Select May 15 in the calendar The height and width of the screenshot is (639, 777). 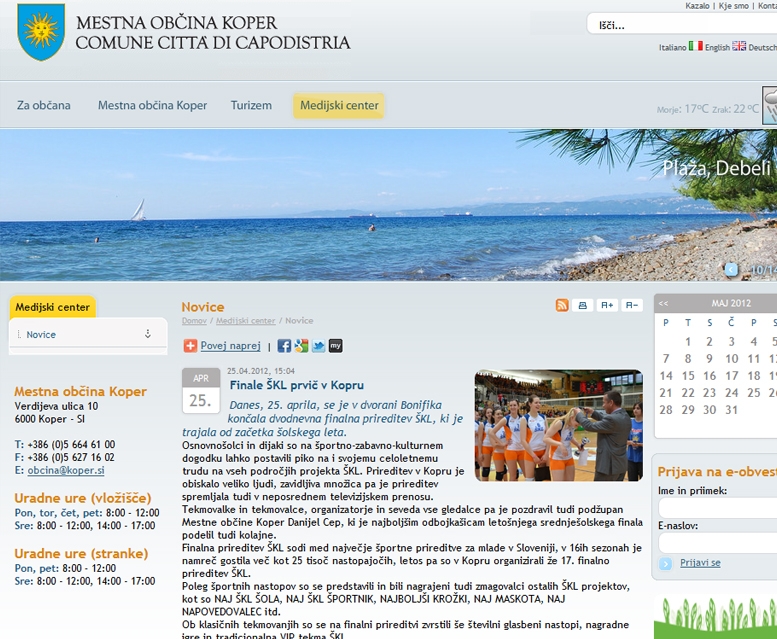coord(688,376)
